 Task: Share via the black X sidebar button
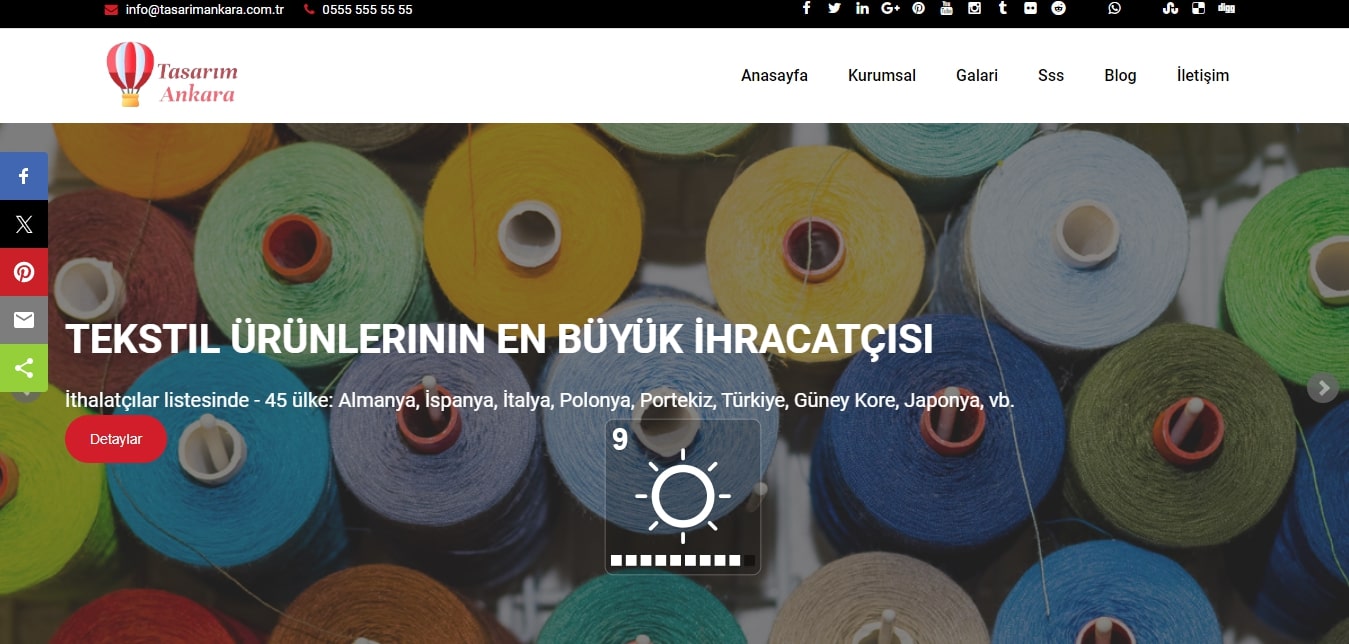coord(24,224)
